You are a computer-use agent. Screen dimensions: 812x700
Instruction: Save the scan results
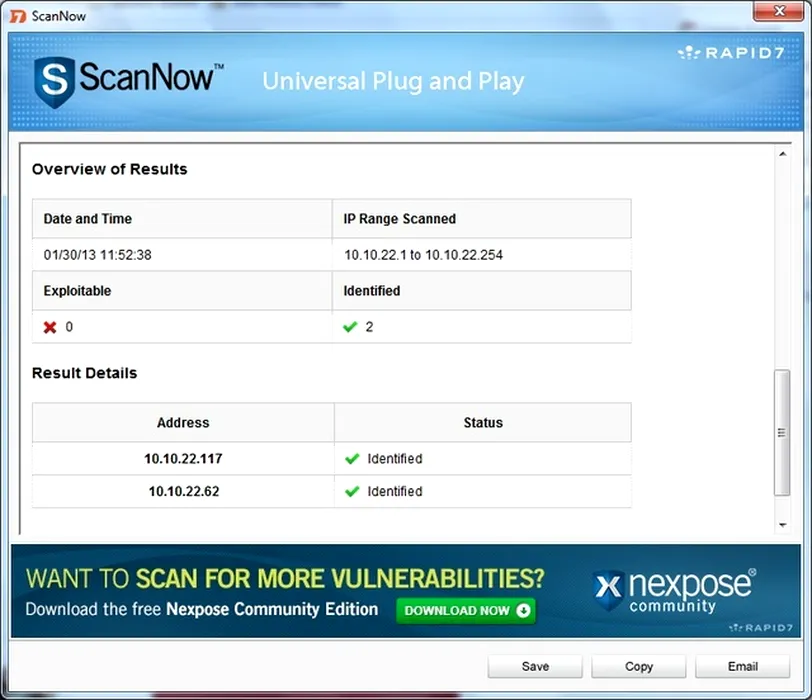535,667
